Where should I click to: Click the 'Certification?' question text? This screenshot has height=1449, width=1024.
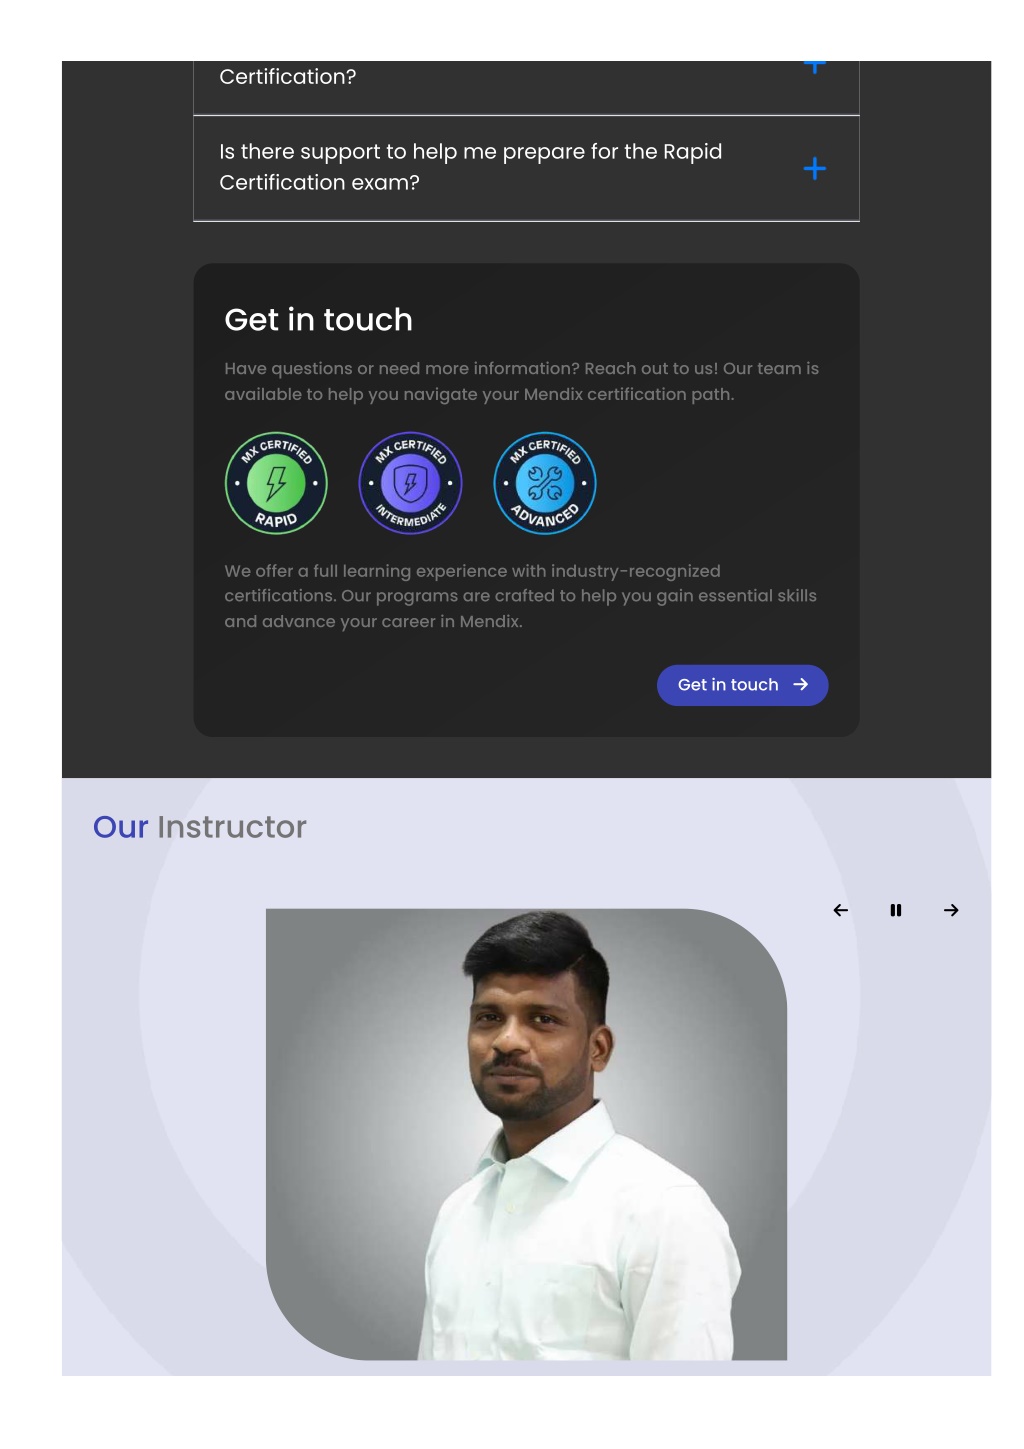click(x=287, y=77)
